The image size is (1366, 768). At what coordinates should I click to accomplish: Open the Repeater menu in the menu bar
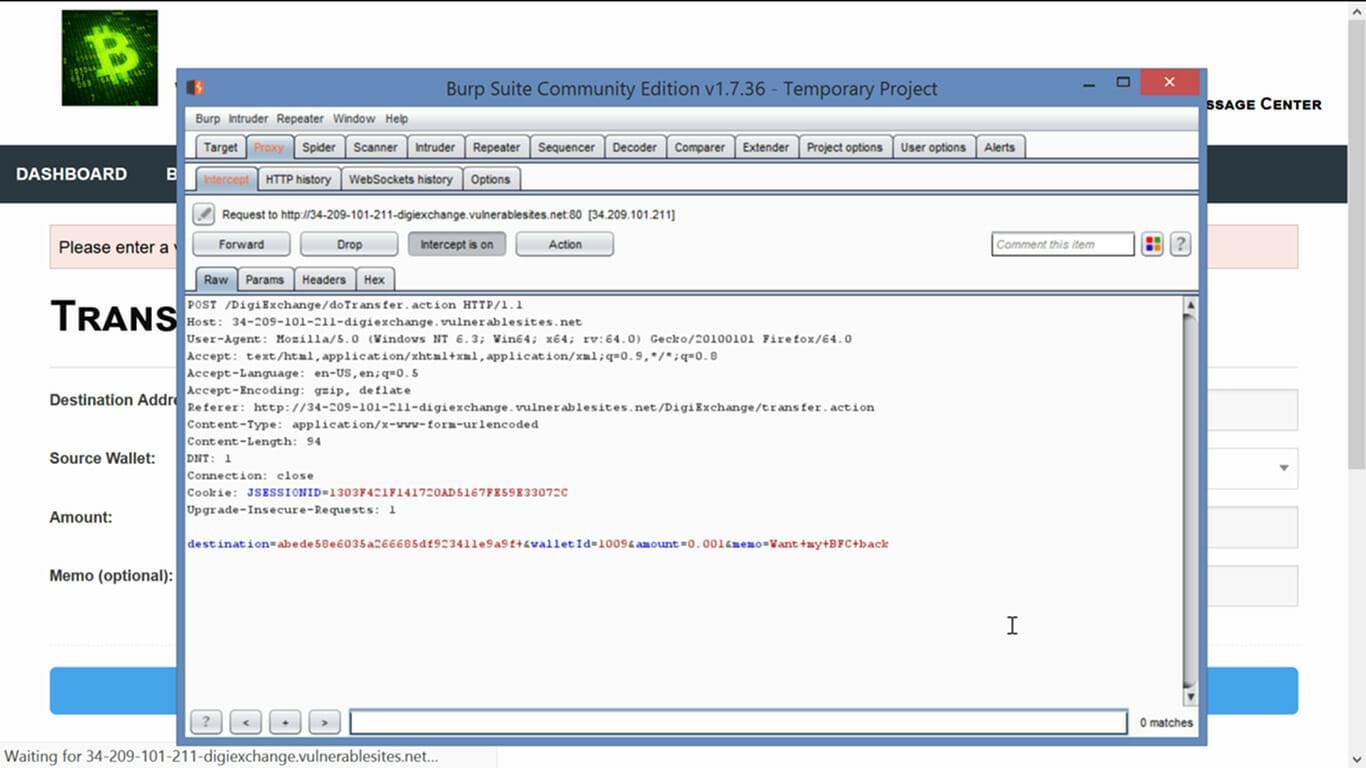click(x=300, y=118)
